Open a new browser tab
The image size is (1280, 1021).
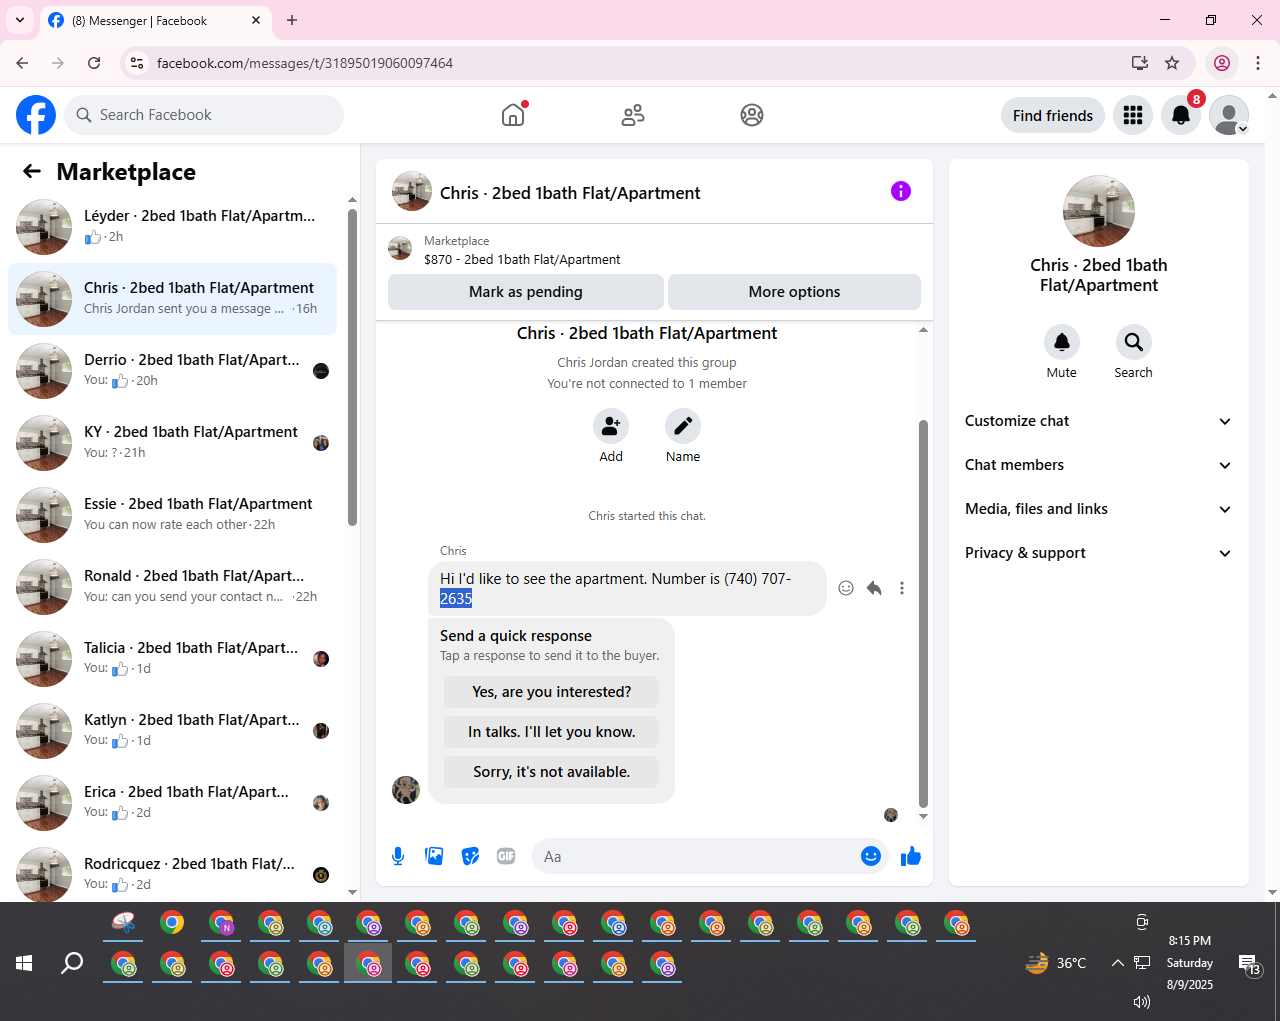click(292, 20)
